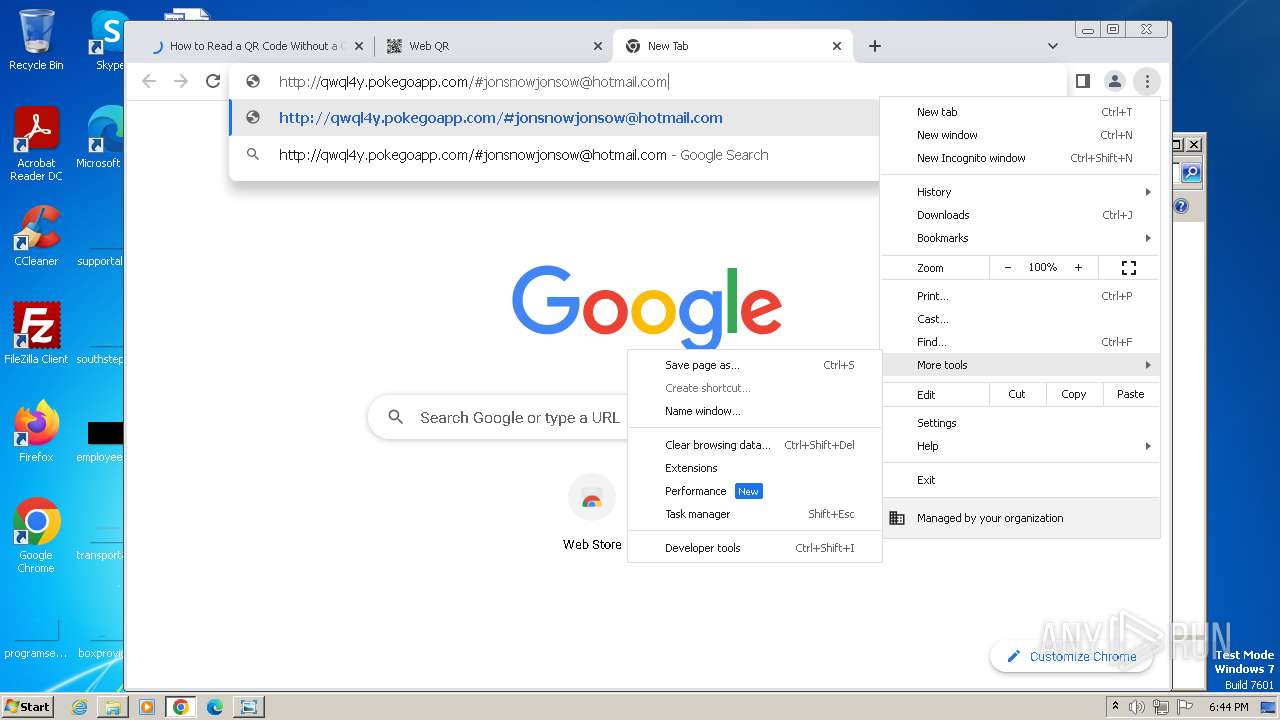Viewport: 1280px width, 720px height.
Task: Open the Web Store shortcut icon
Action: click(x=592, y=498)
